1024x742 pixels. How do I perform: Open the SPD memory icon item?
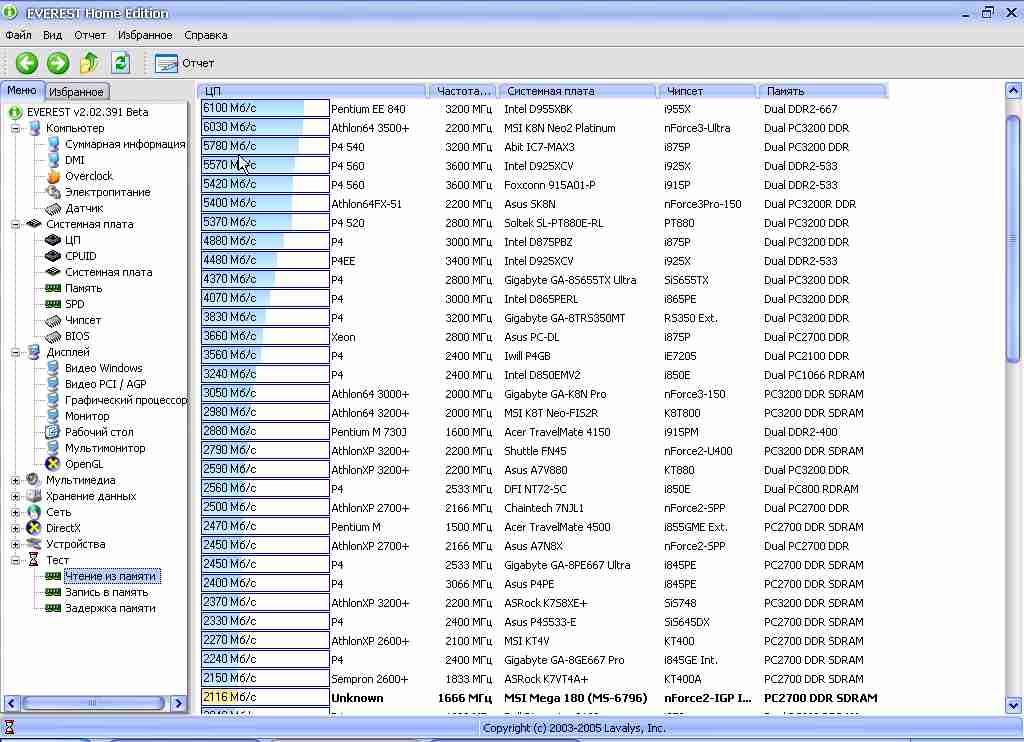point(74,304)
